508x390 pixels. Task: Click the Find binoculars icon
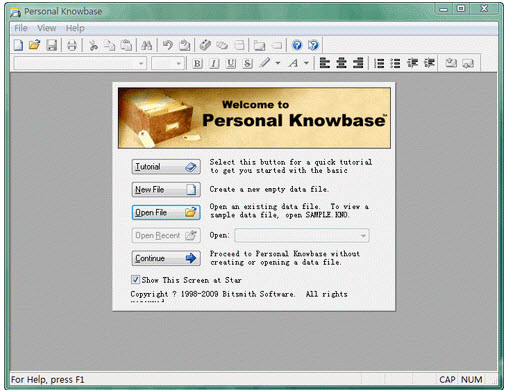point(147,45)
